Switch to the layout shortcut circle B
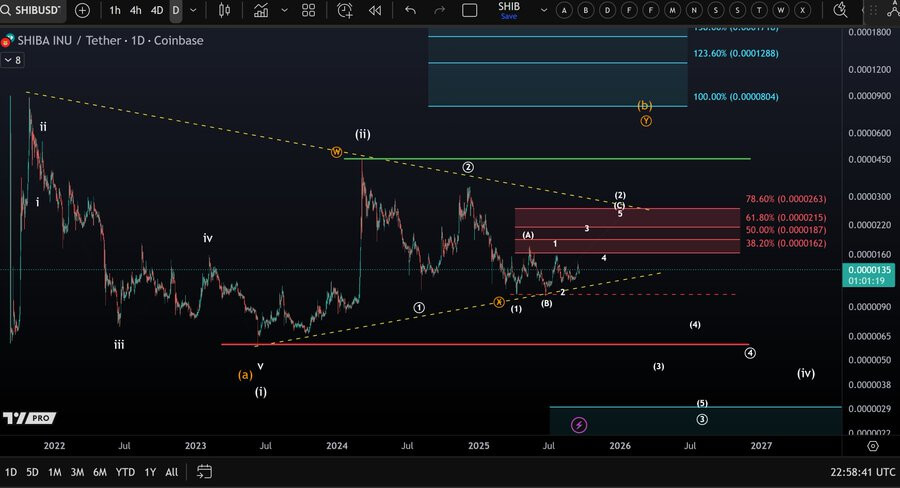900x488 pixels. coord(585,10)
